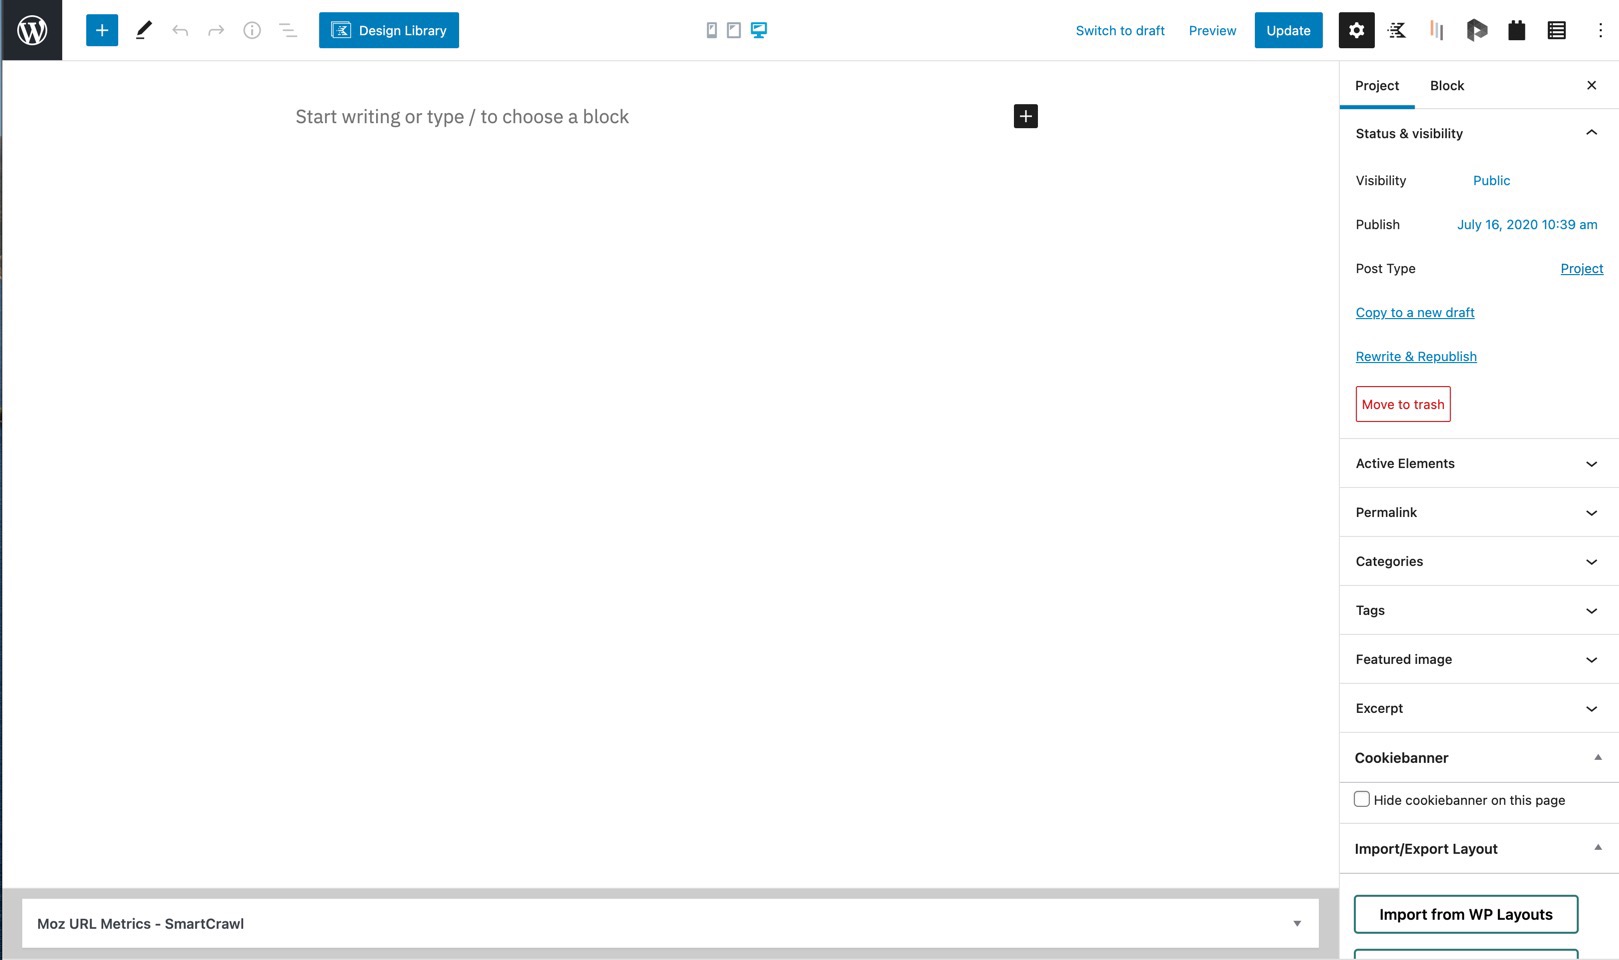This screenshot has height=960, width=1619.
Task: Switch to tablet preview device icon
Action: coord(734,30)
